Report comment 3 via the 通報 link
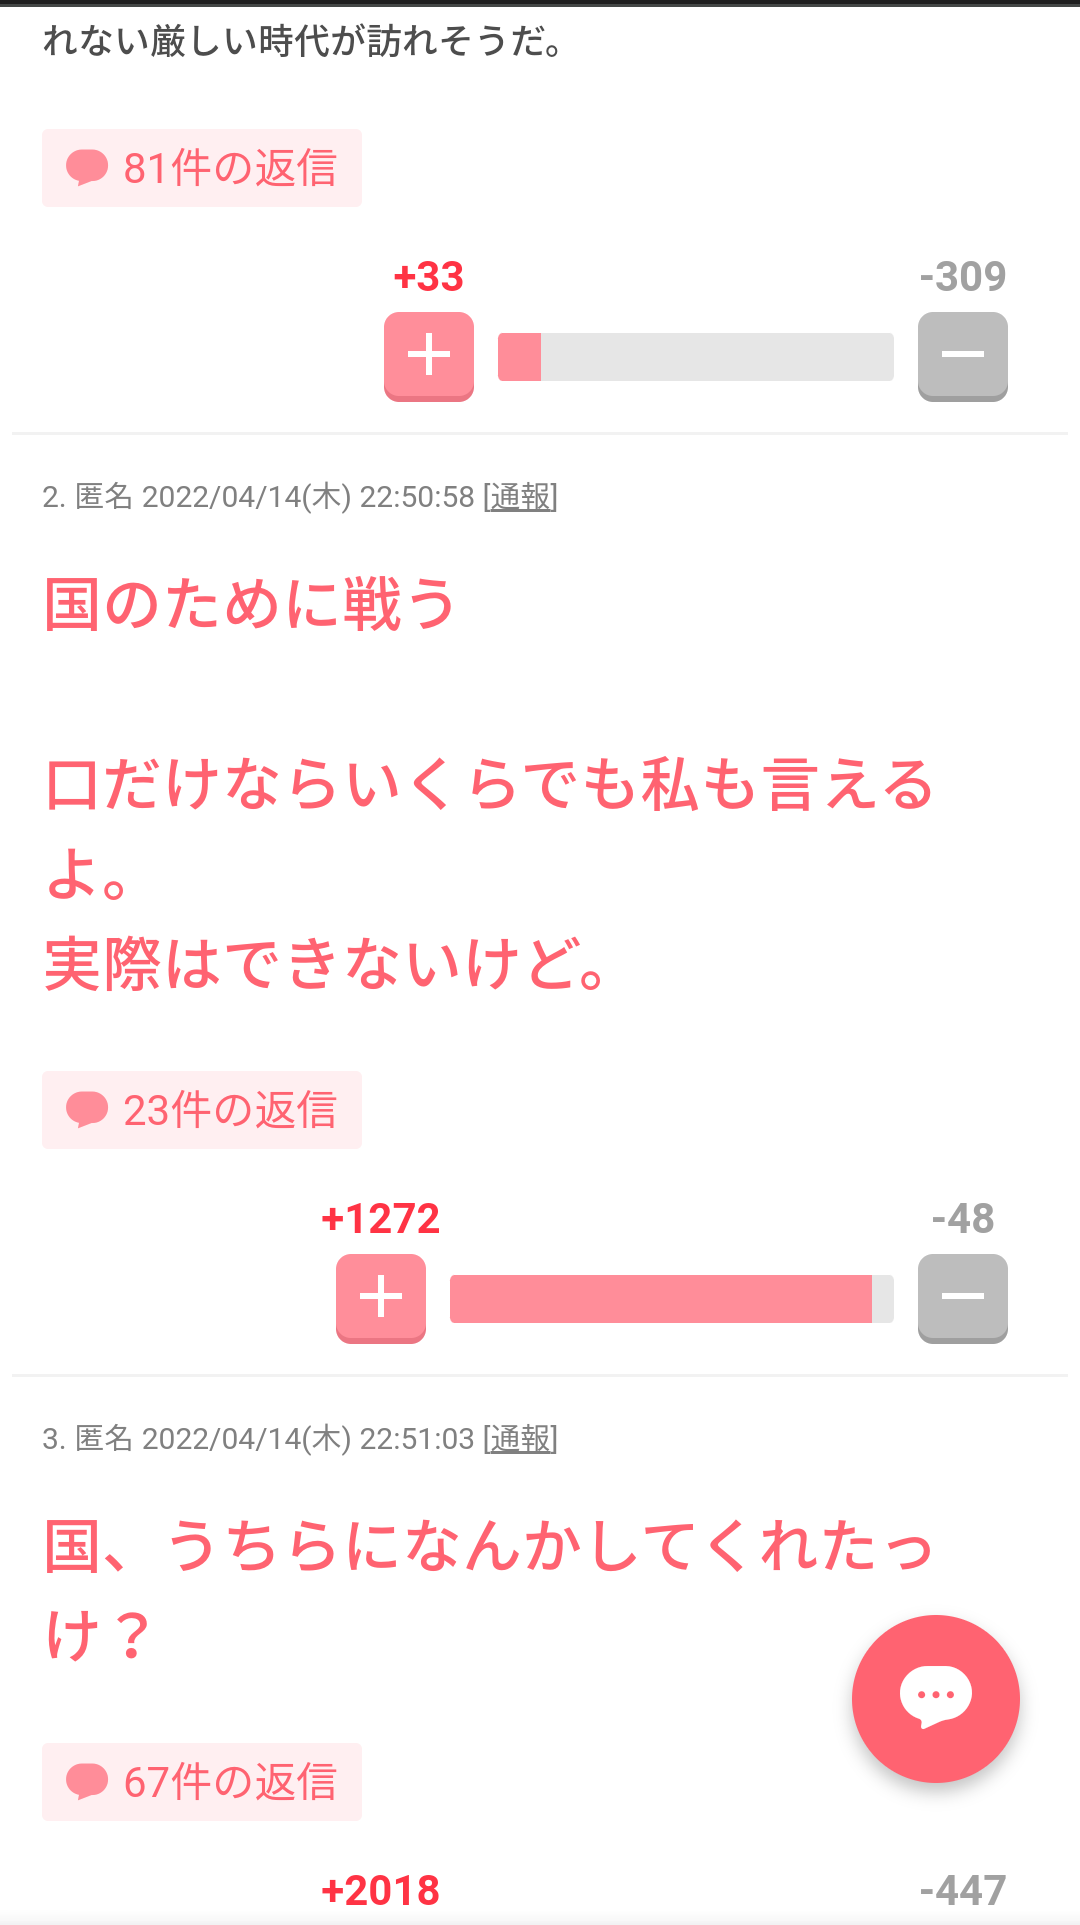Image resolution: width=1080 pixels, height=1925 pixels. pyautogui.click(x=520, y=1439)
